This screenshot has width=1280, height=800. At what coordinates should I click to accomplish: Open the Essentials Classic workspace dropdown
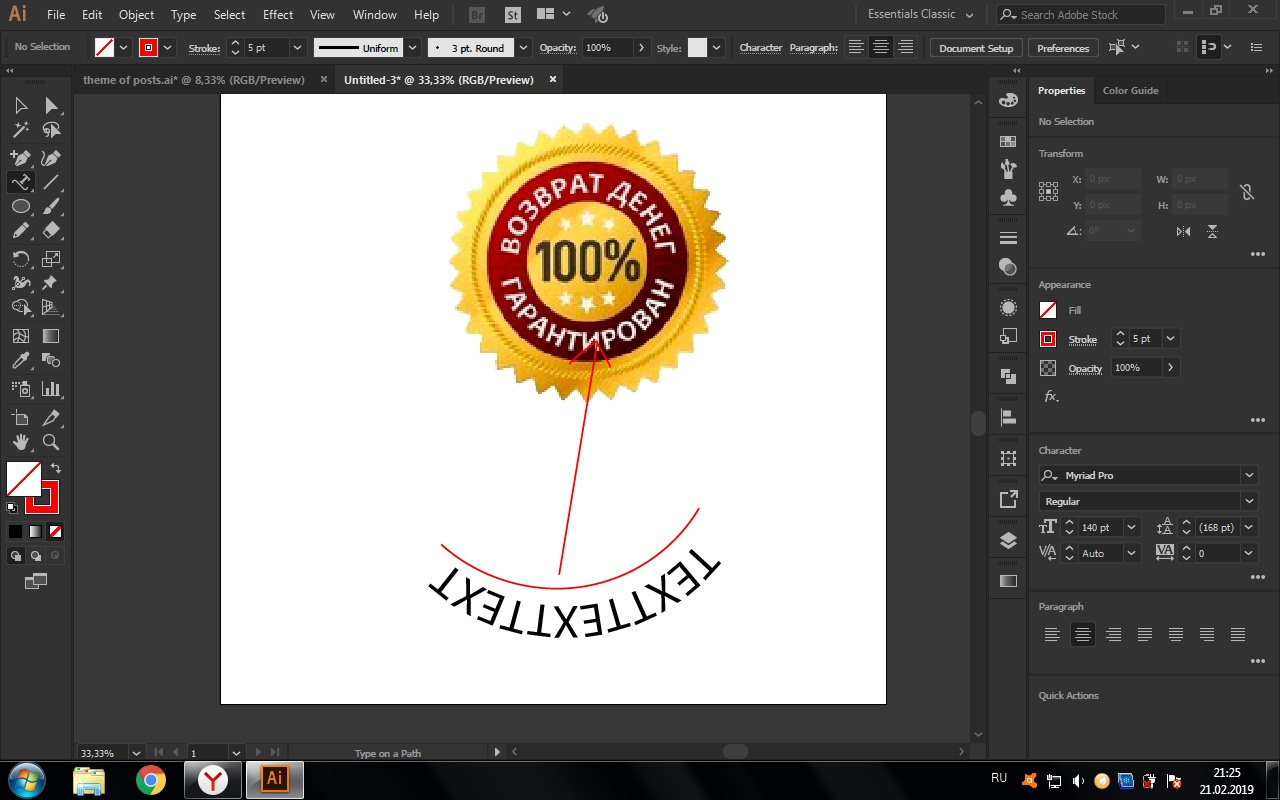(920, 14)
